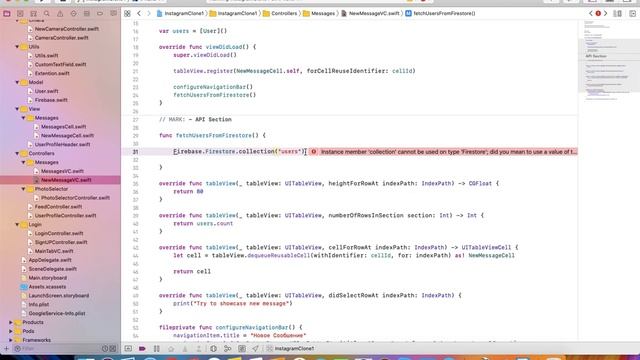Open fetchUsersFromFirestore() in jump bar
640x360 pixels.
(x=440, y=13)
